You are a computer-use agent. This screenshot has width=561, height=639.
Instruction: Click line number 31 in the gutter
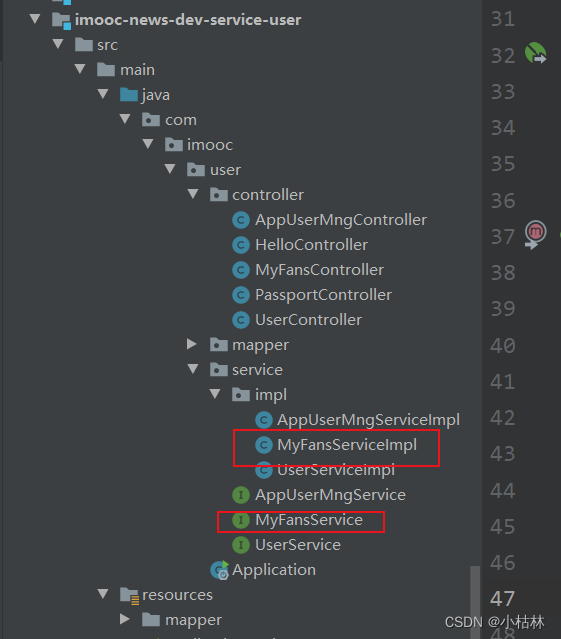point(503,19)
